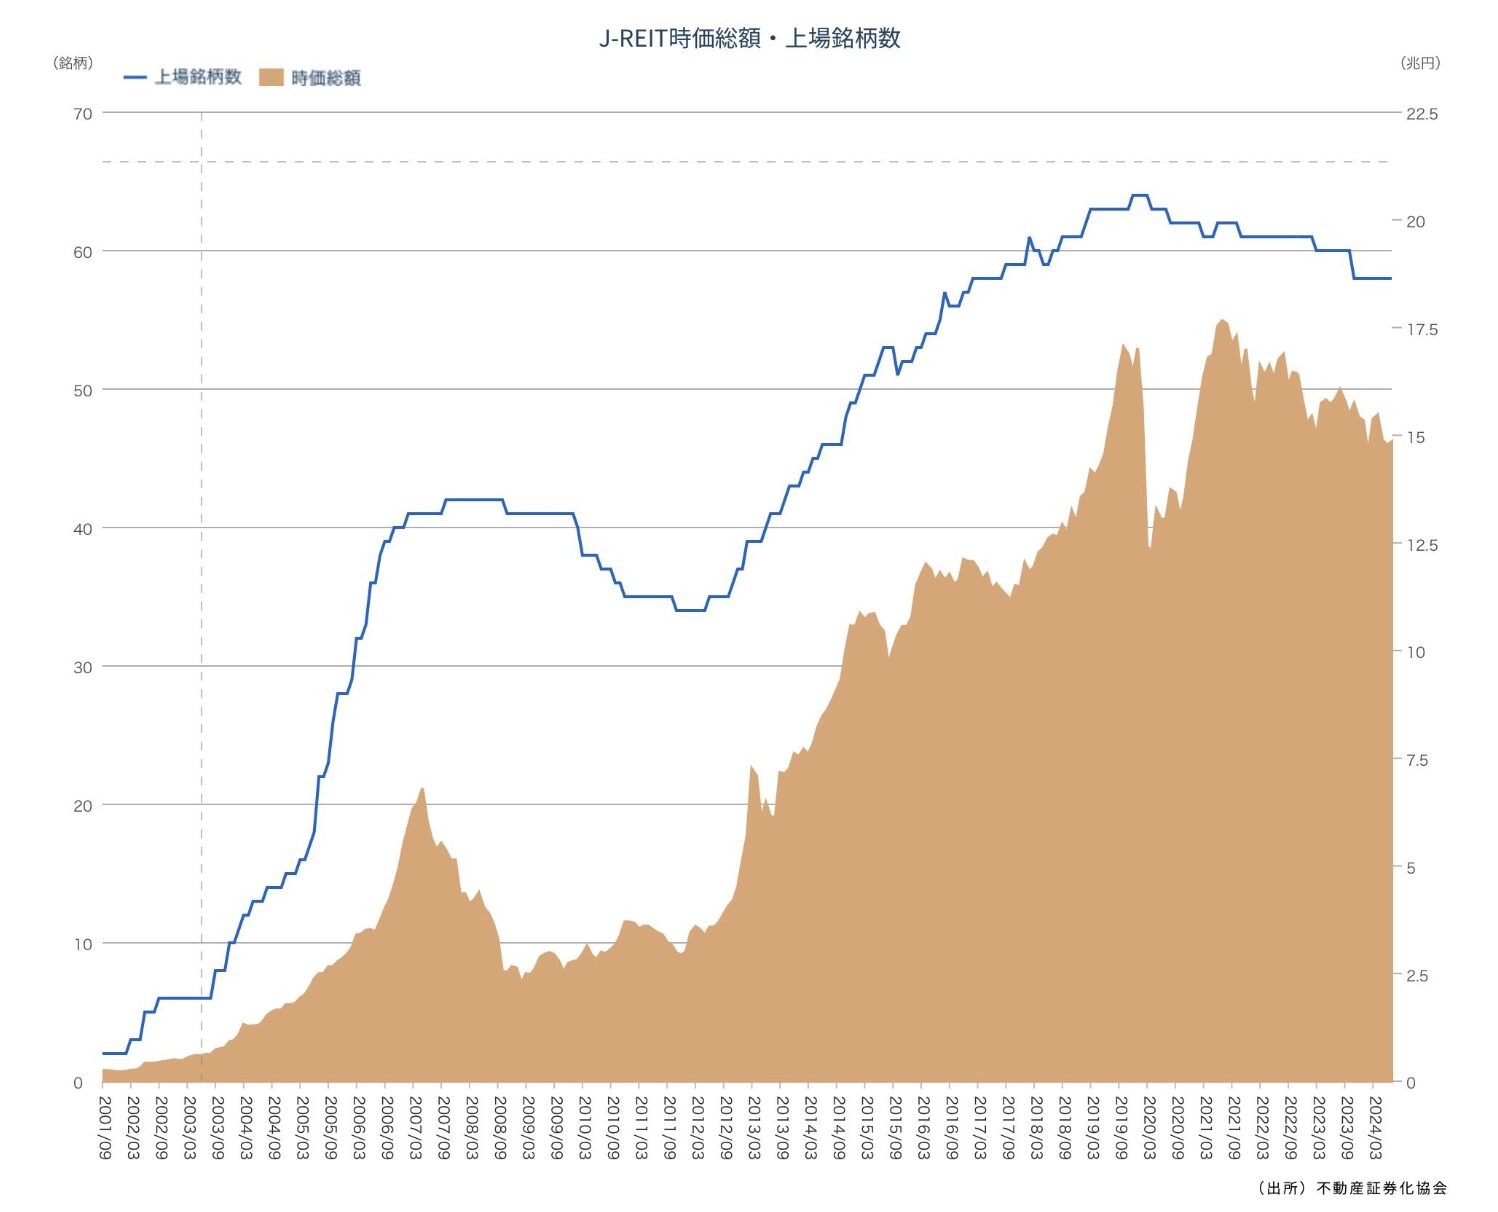Click the x-axis date label 2007/03
Screen dimensions: 1498x1212
tap(415, 1128)
